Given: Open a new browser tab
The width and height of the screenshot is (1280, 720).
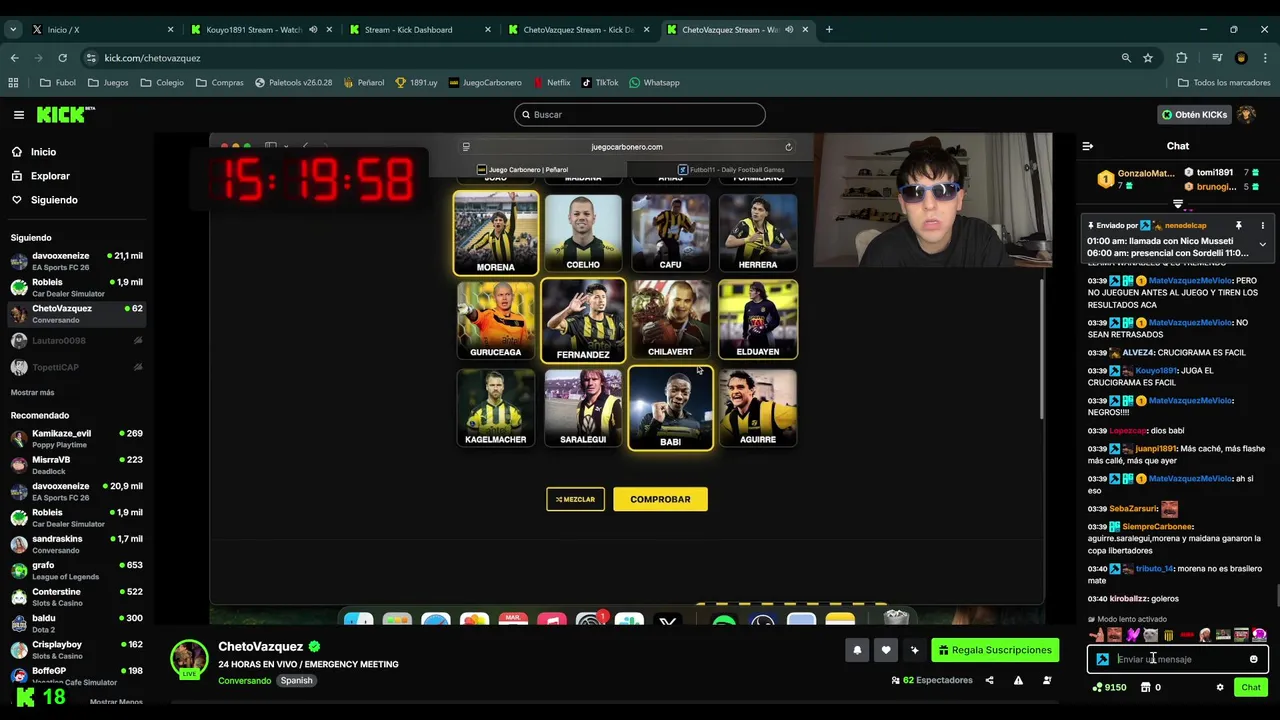Looking at the screenshot, I should coord(829,30).
